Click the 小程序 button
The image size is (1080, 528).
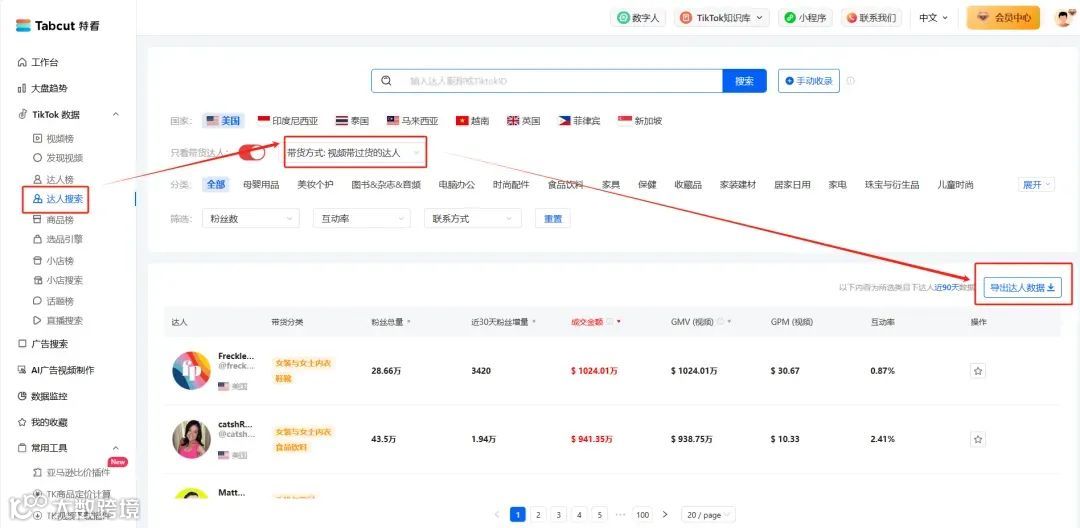(806, 18)
